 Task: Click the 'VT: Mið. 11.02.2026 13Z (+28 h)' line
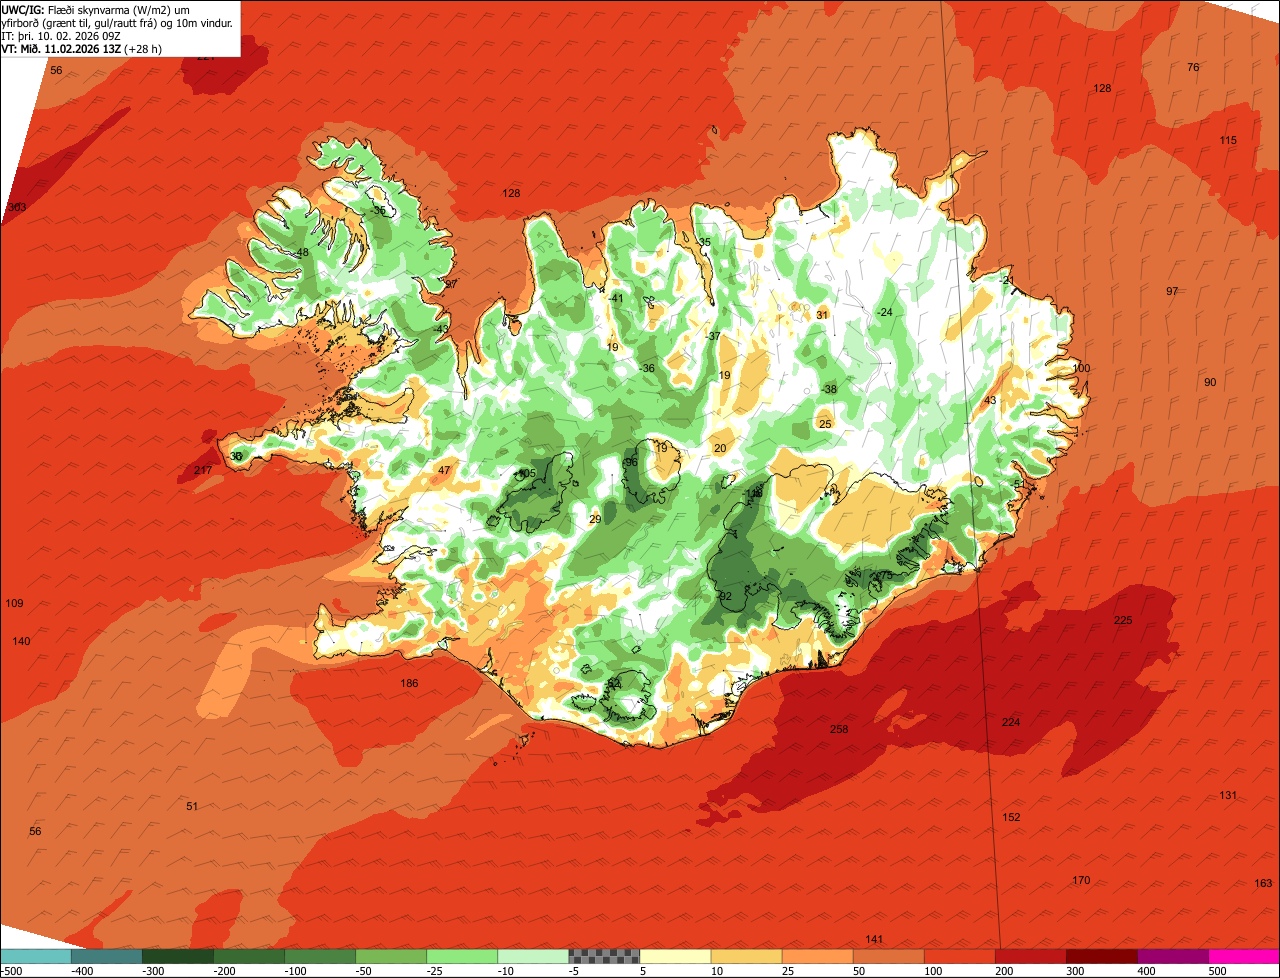[82, 49]
